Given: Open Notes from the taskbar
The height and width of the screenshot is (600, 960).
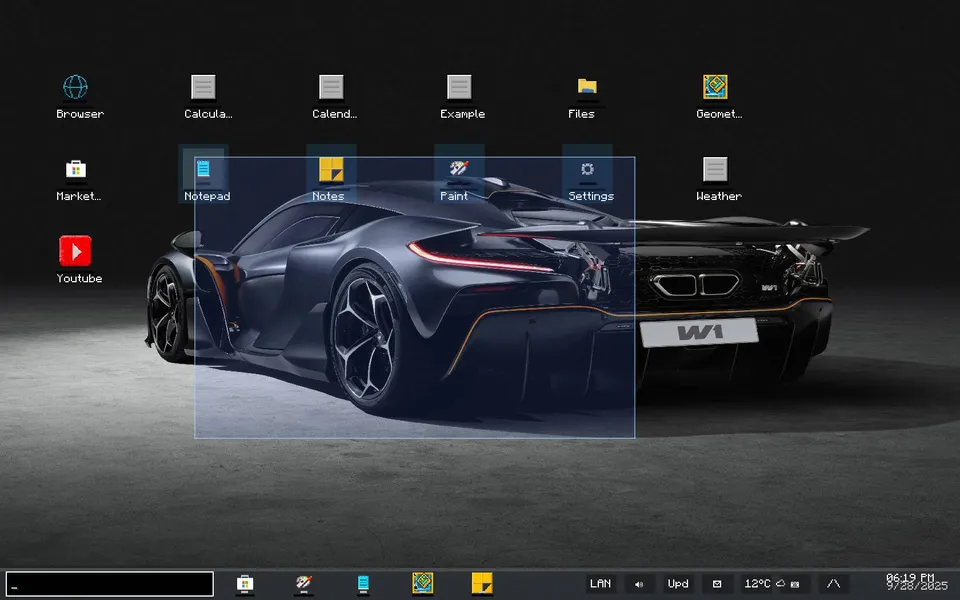Looking at the screenshot, I should point(482,583).
